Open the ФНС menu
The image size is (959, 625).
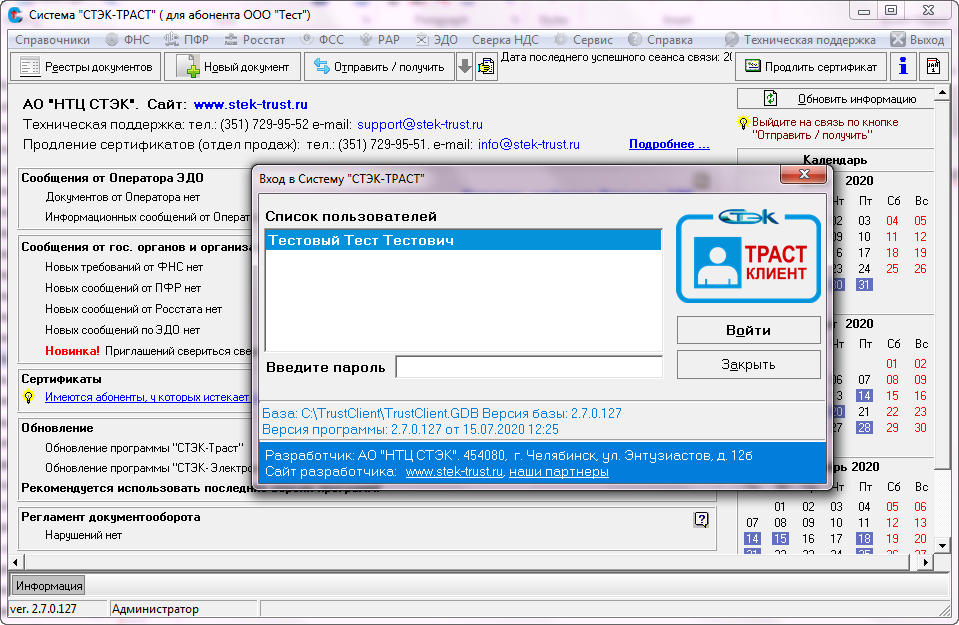pos(128,40)
